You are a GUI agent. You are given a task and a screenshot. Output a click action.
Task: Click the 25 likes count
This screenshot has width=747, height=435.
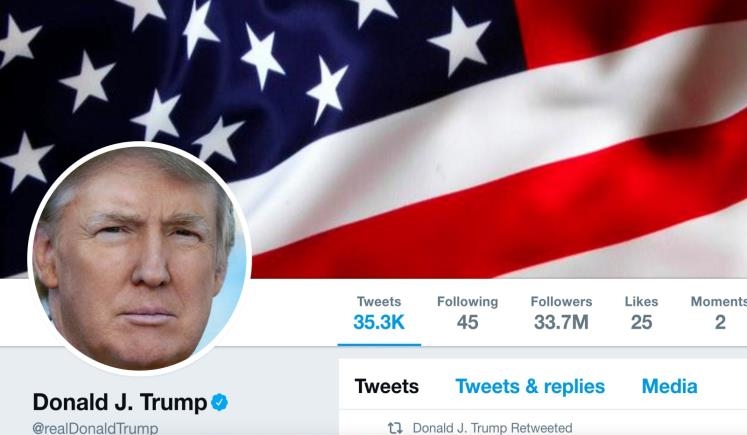pos(641,323)
